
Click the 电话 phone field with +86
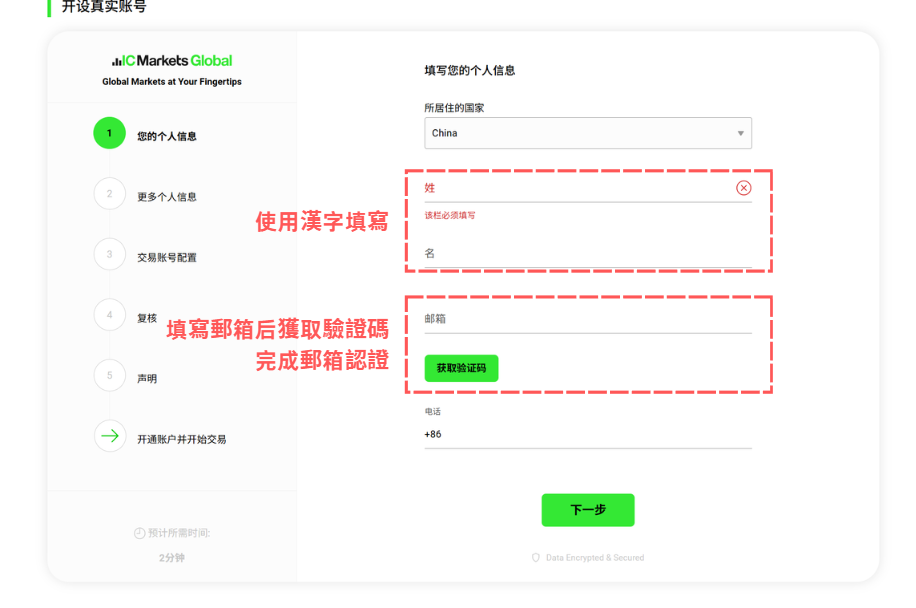pos(587,435)
